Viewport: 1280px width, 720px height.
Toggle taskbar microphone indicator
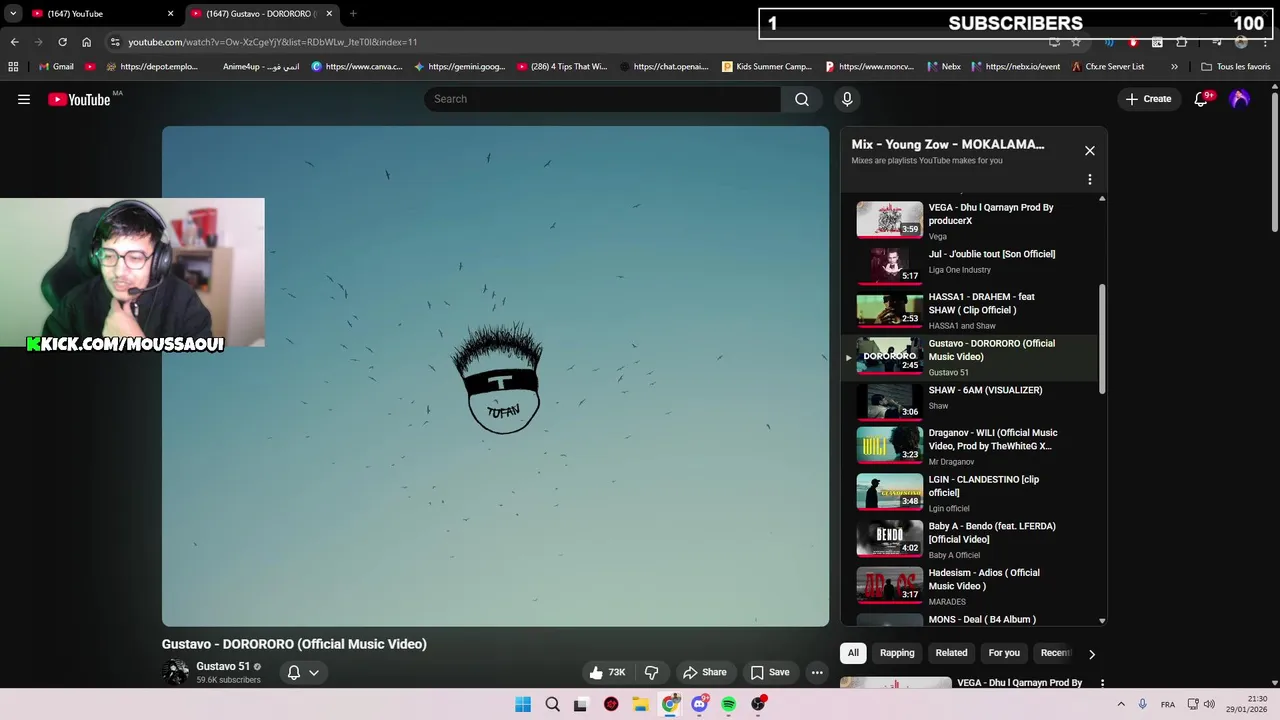click(1142, 704)
